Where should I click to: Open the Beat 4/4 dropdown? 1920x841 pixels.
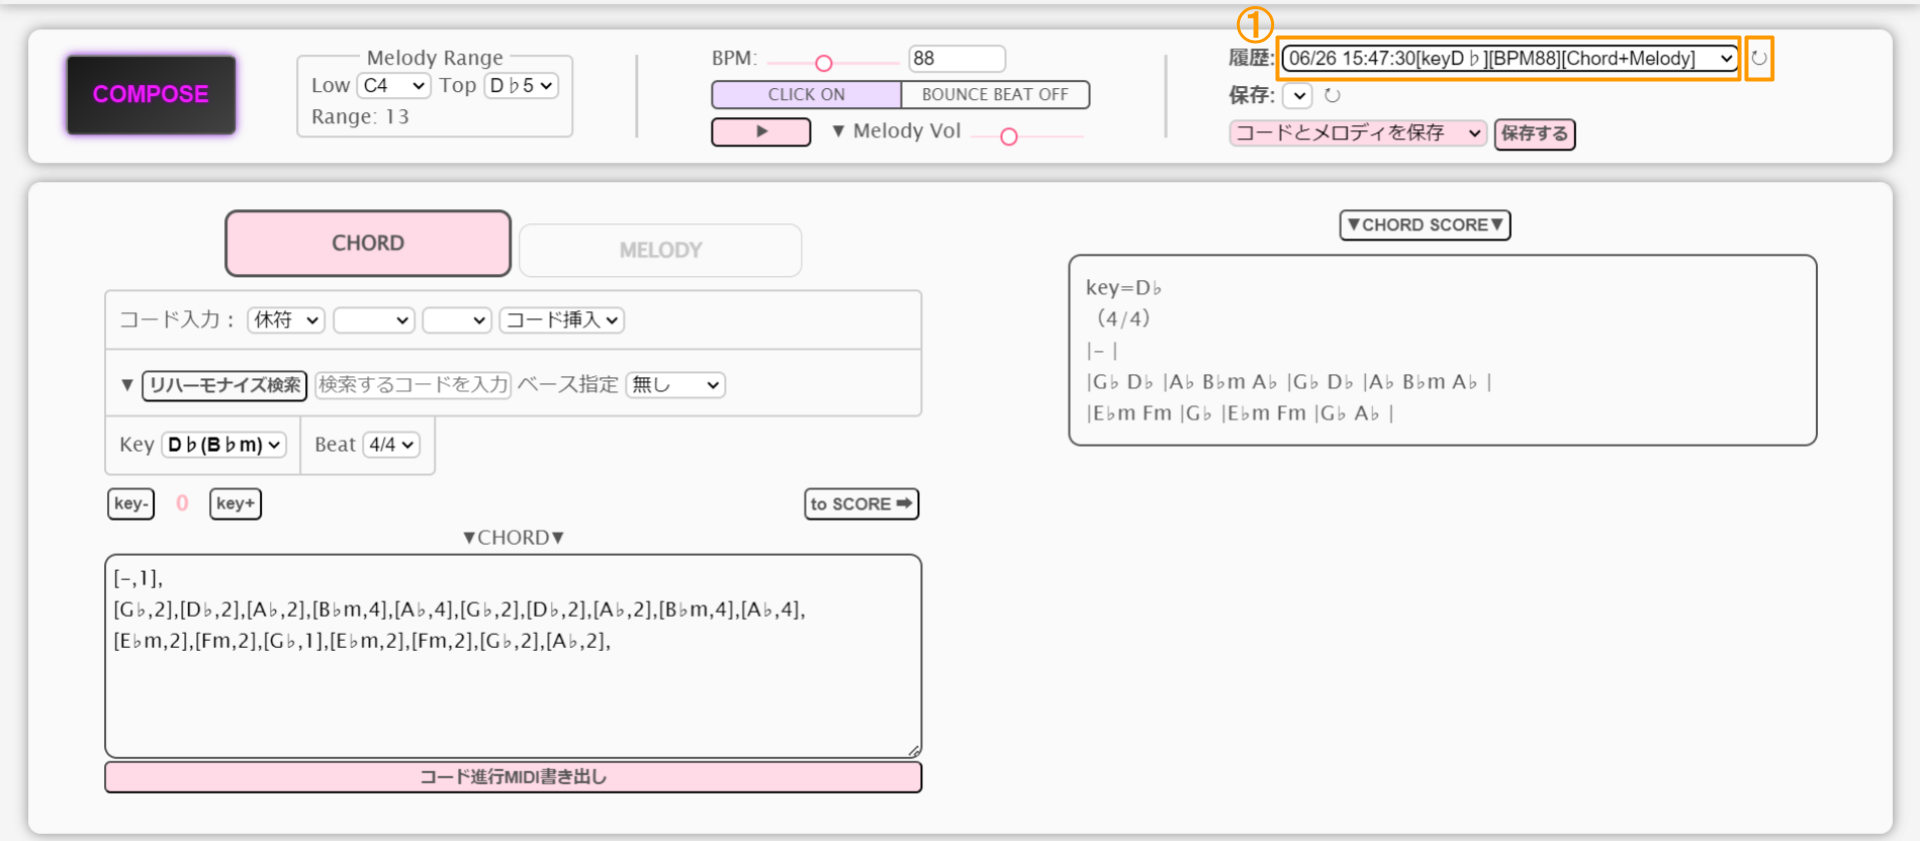(390, 445)
